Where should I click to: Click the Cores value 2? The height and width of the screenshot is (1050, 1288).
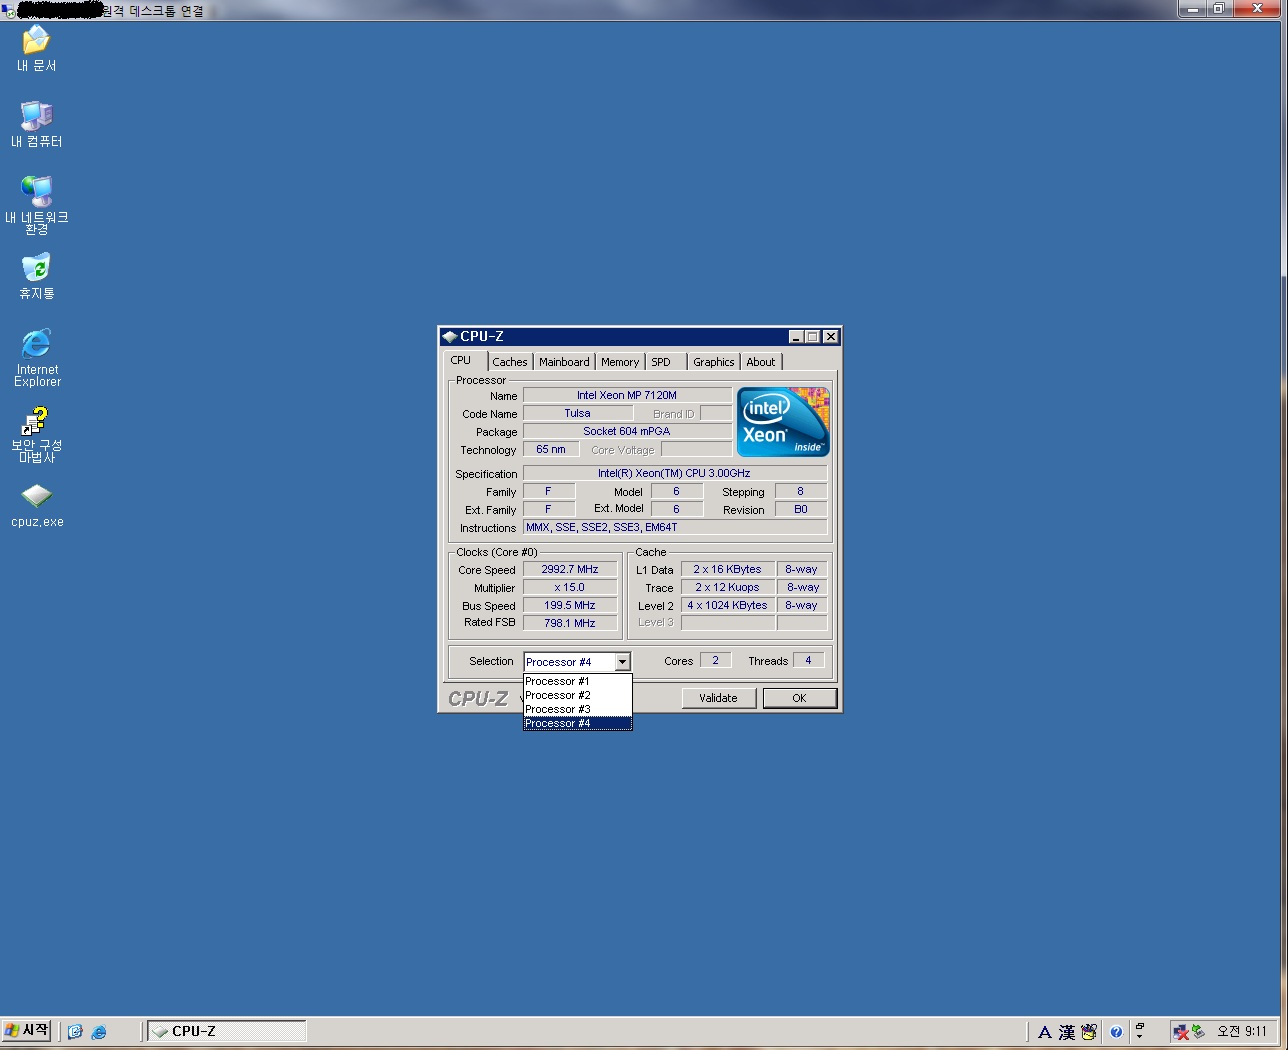tap(715, 660)
